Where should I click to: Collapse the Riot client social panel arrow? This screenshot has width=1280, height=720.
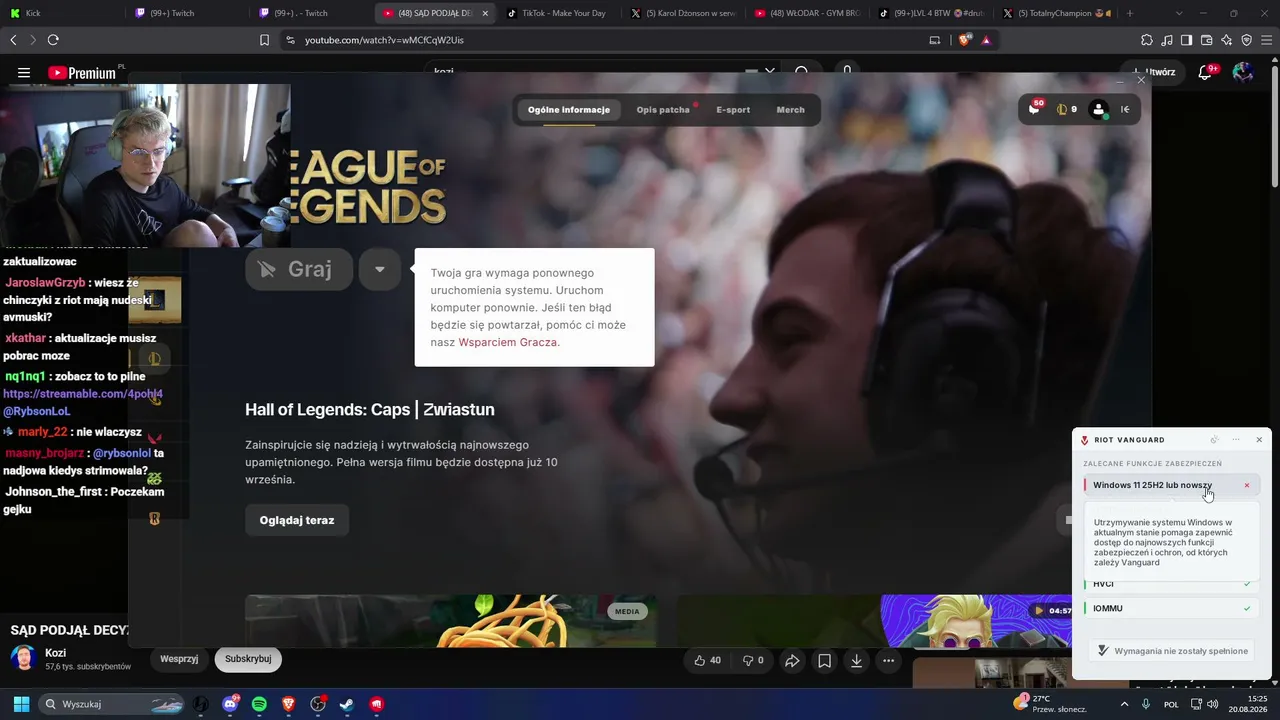pyautogui.click(x=1125, y=110)
